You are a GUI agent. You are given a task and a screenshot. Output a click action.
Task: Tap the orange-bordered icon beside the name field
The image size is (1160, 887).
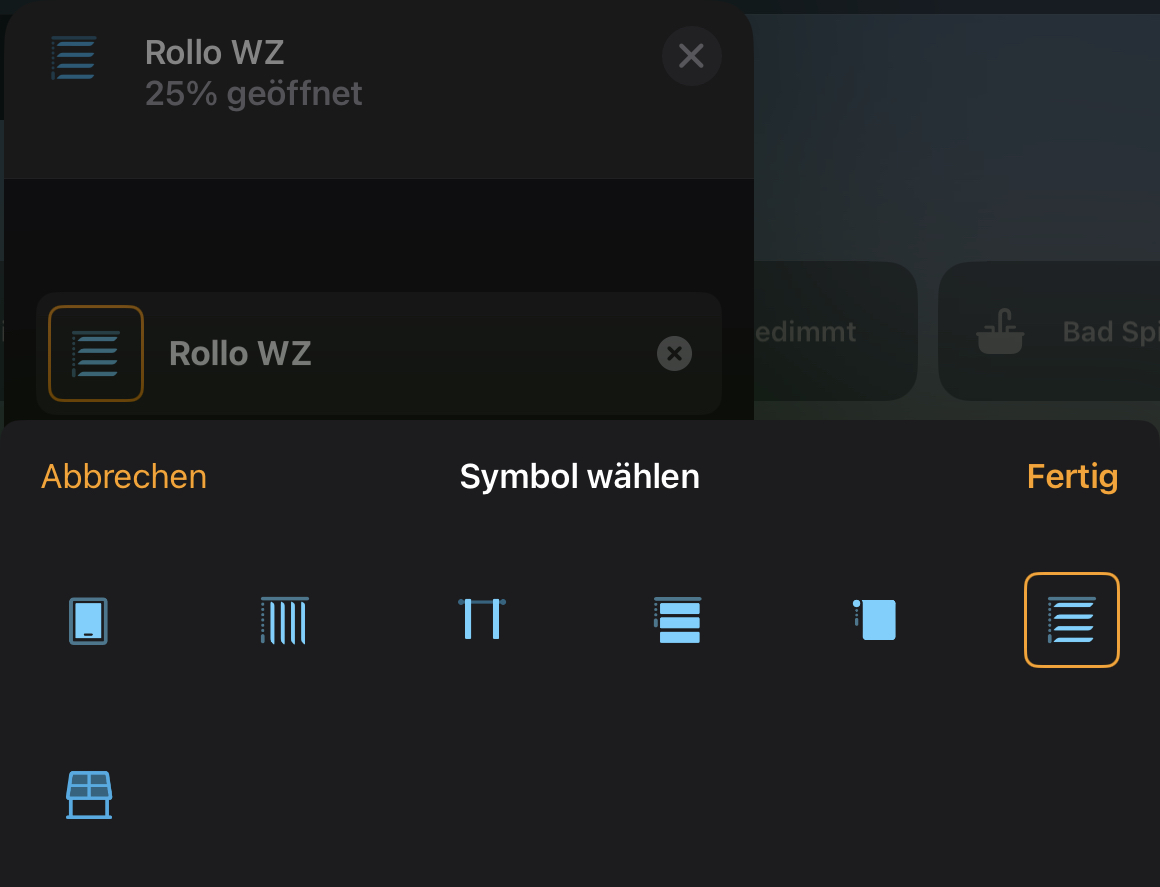coord(96,353)
